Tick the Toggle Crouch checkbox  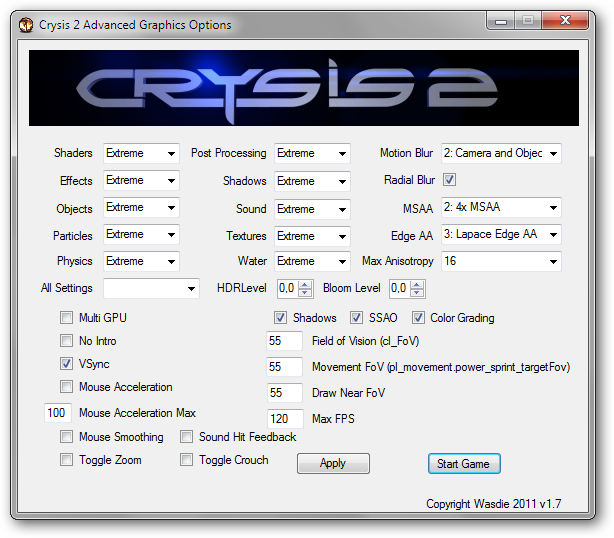[x=186, y=460]
